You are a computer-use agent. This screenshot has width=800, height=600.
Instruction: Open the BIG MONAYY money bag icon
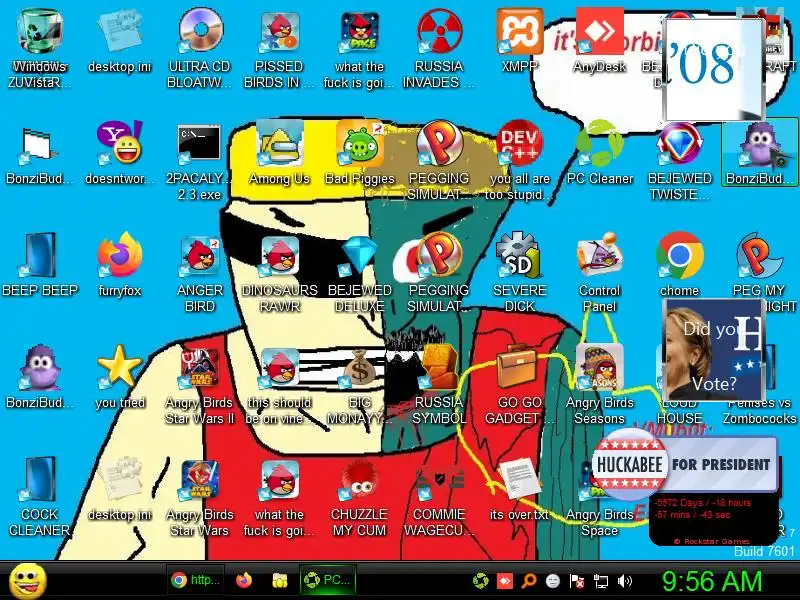click(x=360, y=367)
